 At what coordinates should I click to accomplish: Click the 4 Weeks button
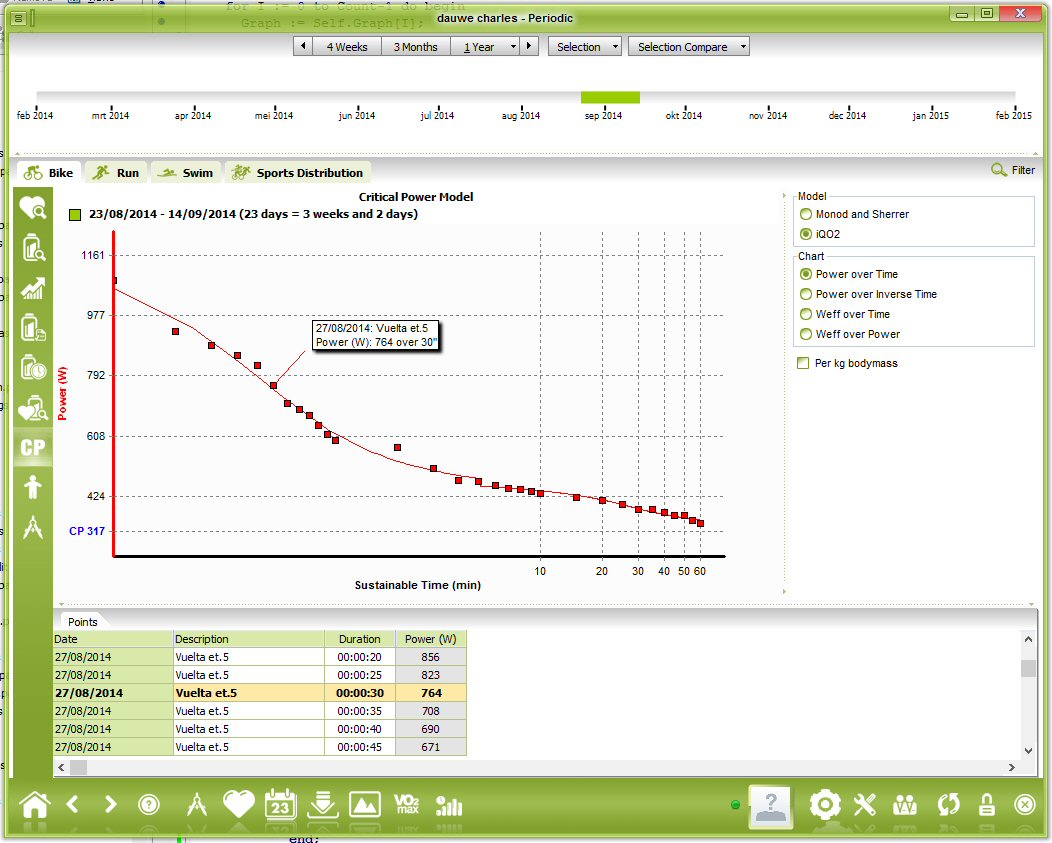click(347, 46)
